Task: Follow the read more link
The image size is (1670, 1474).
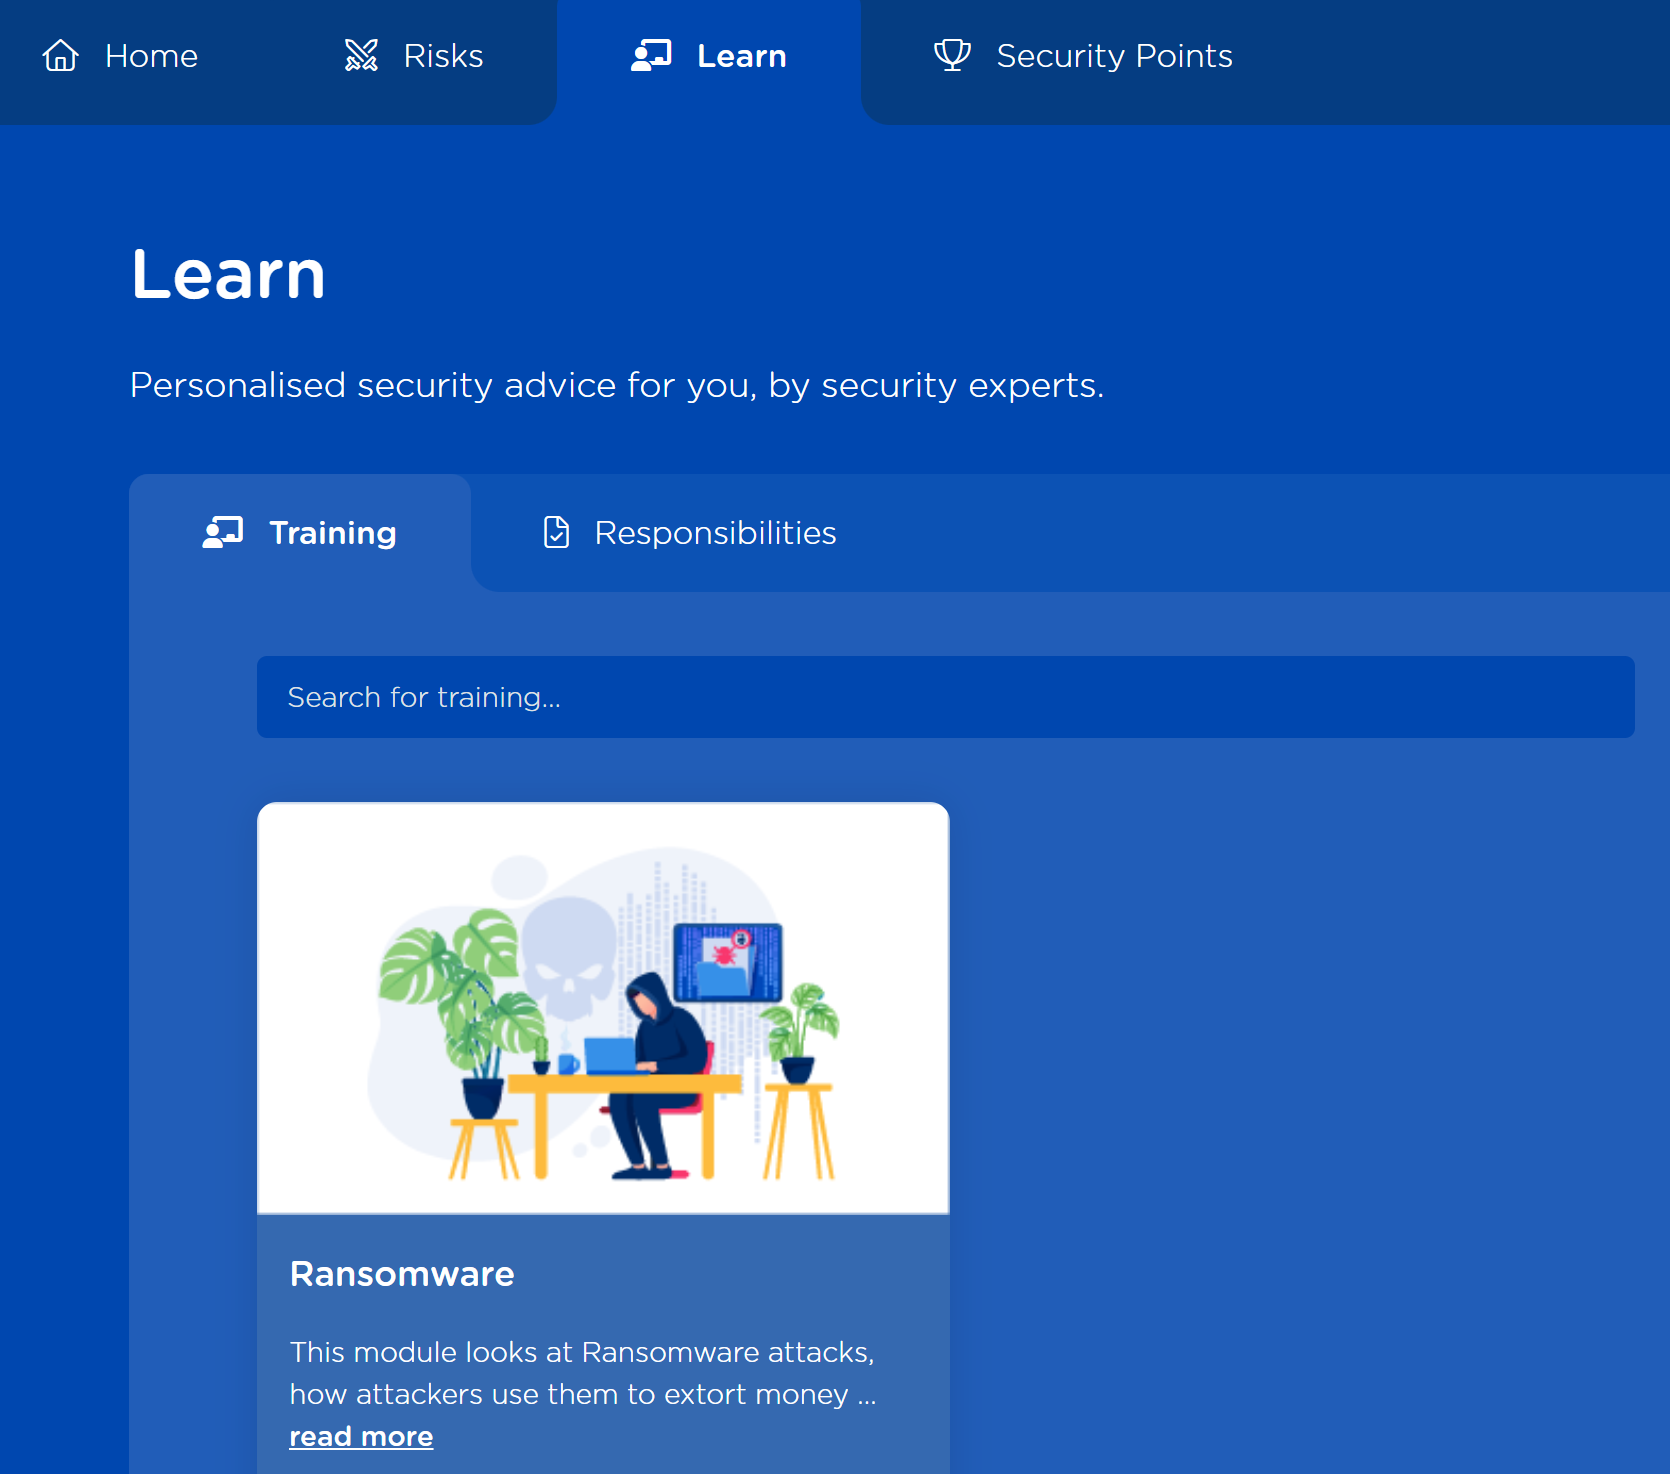Action: pyautogui.click(x=361, y=1436)
